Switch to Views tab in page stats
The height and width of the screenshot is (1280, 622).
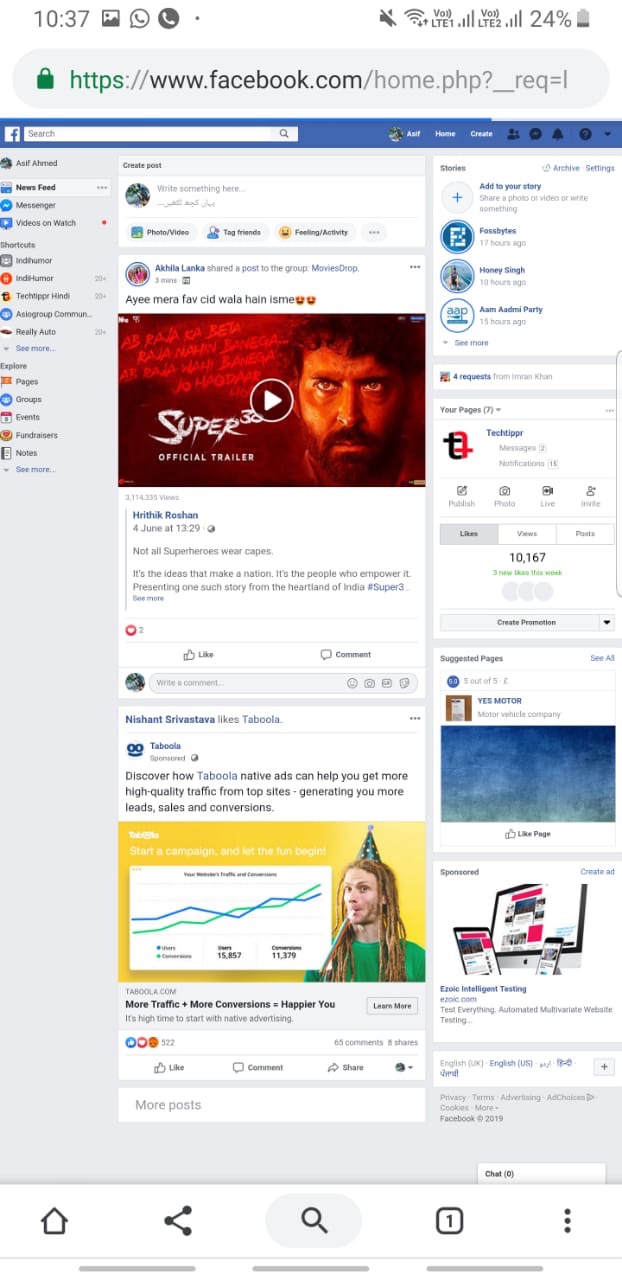(527, 534)
